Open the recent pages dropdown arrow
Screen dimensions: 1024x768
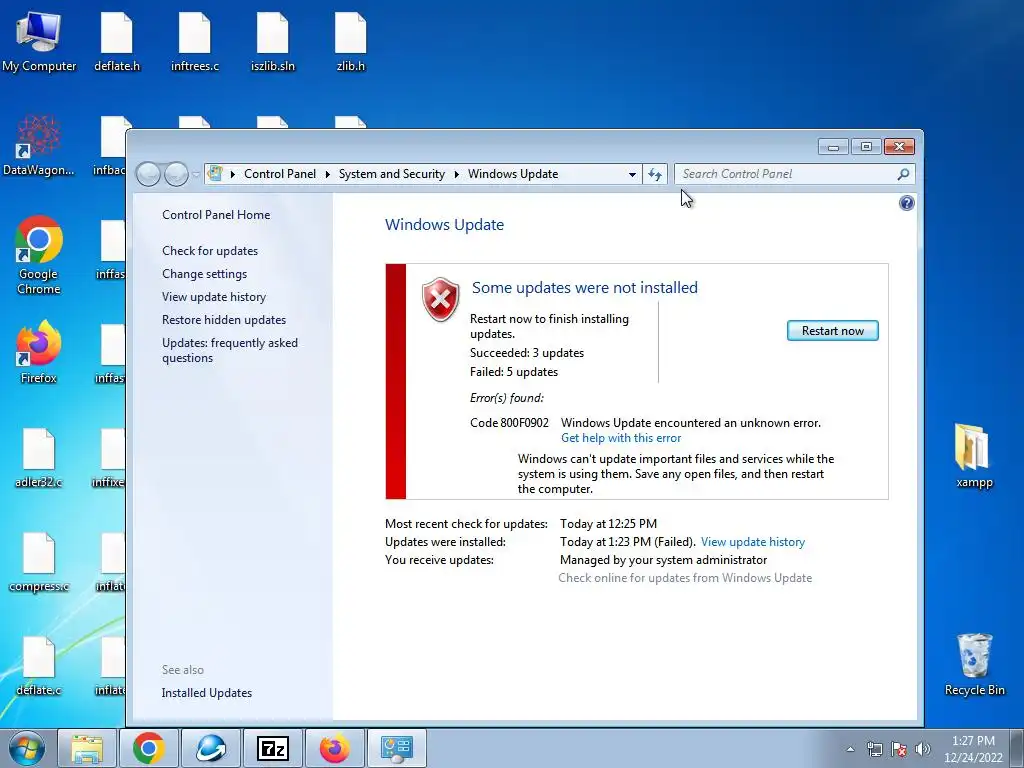click(x=196, y=175)
